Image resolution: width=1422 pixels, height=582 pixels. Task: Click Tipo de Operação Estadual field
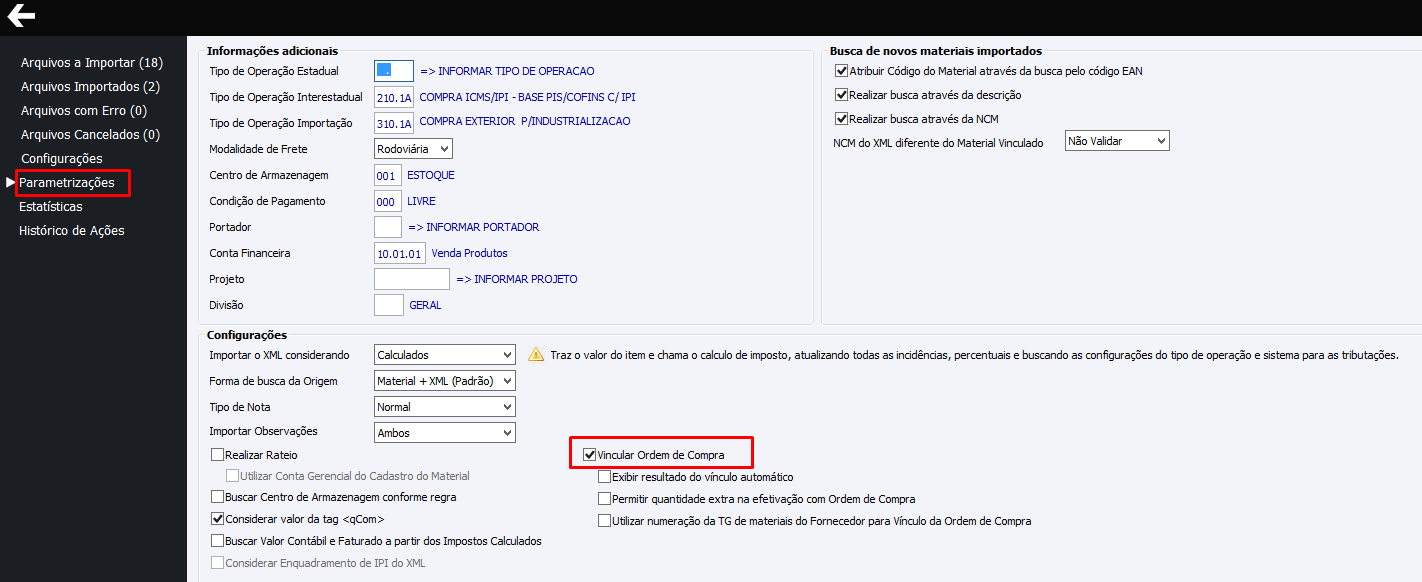point(393,71)
